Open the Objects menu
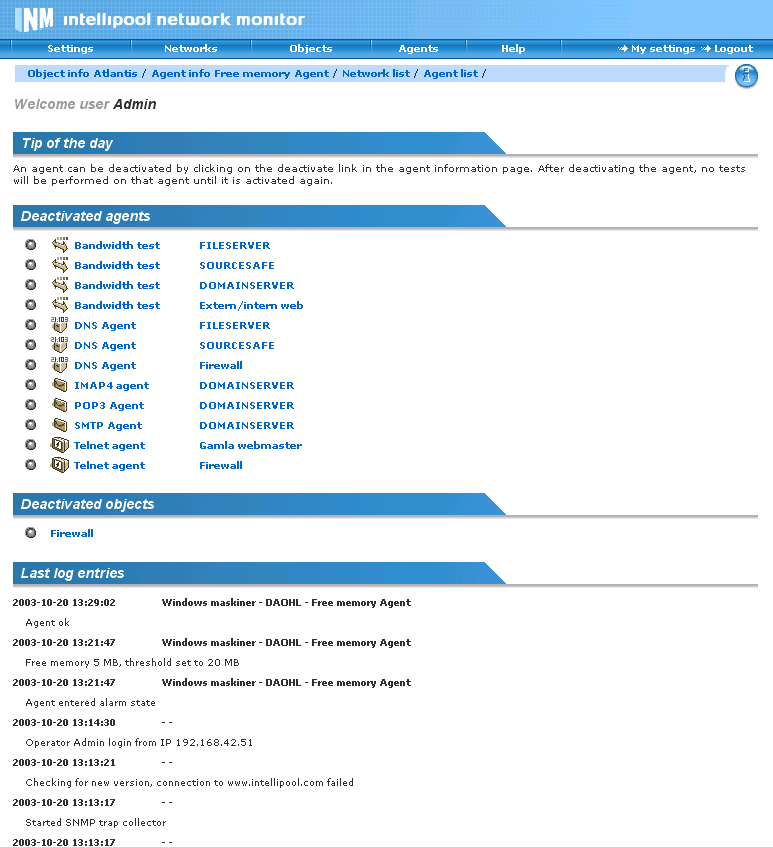This screenshot has height=848, width=773. 310,48
